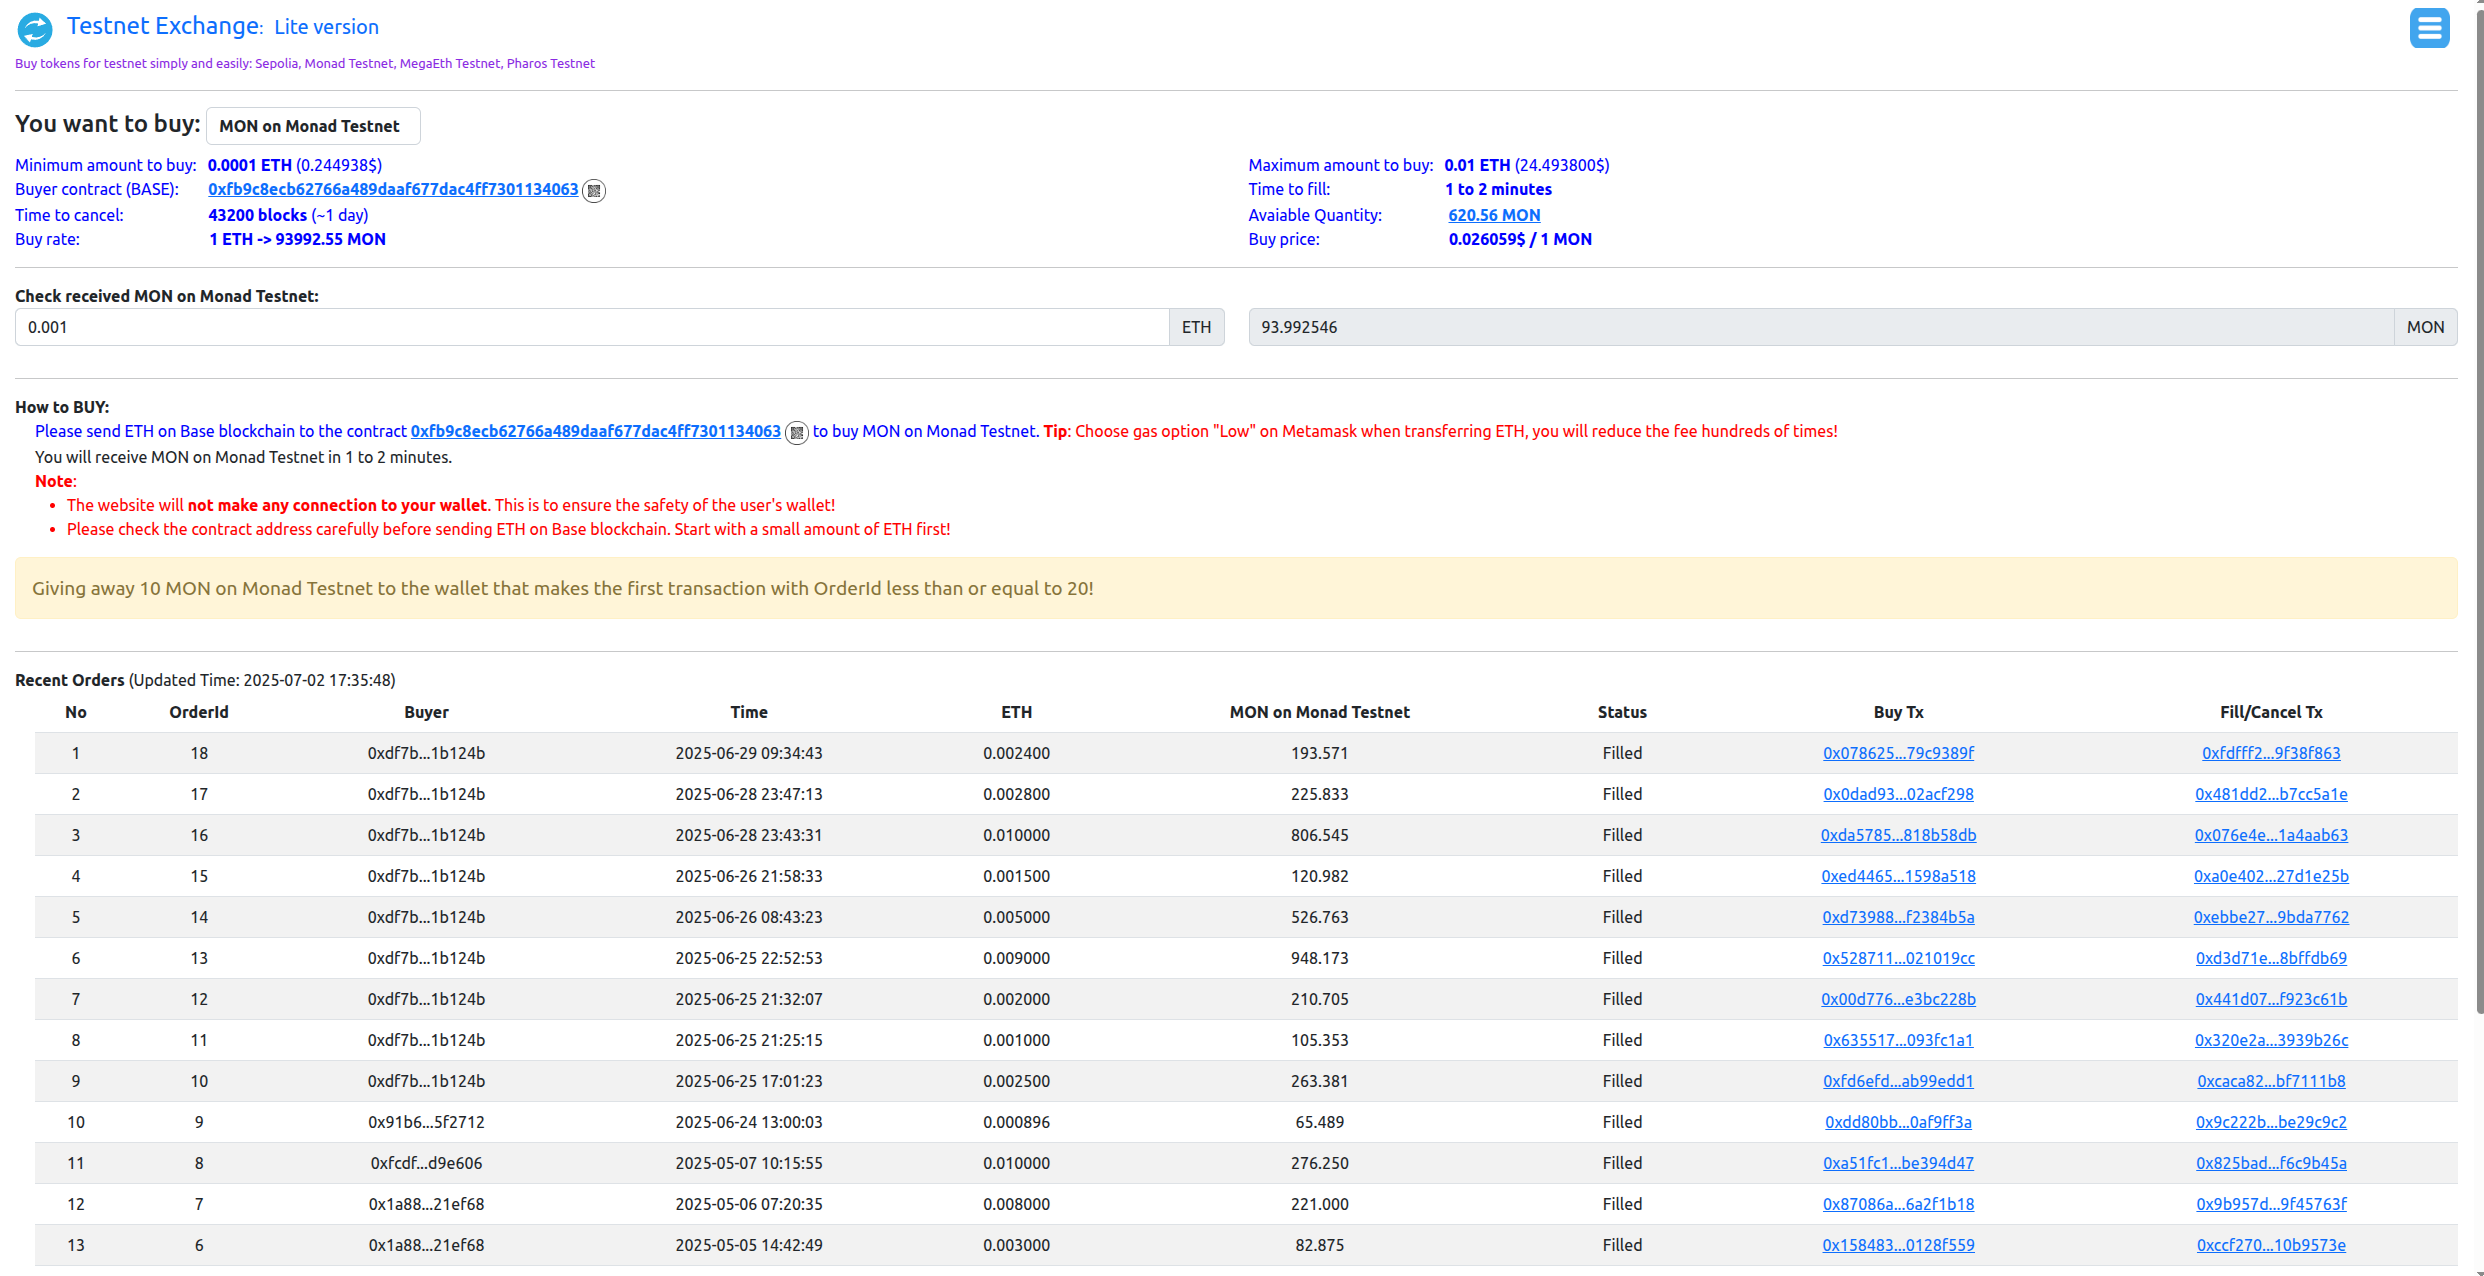
Task: Click the time 2025-05-05 14:42:49 cell
Action: pos(749,1245)
